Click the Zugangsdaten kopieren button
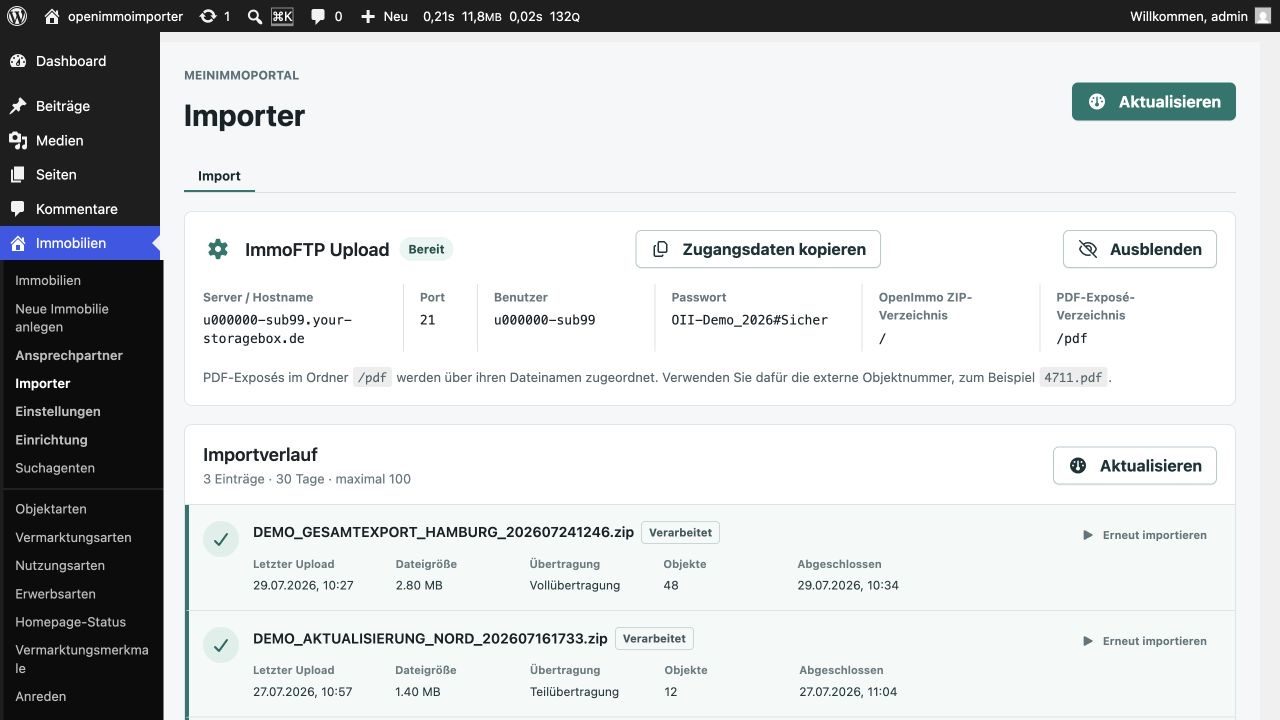Screen dimensions: 1280x720 758,249
